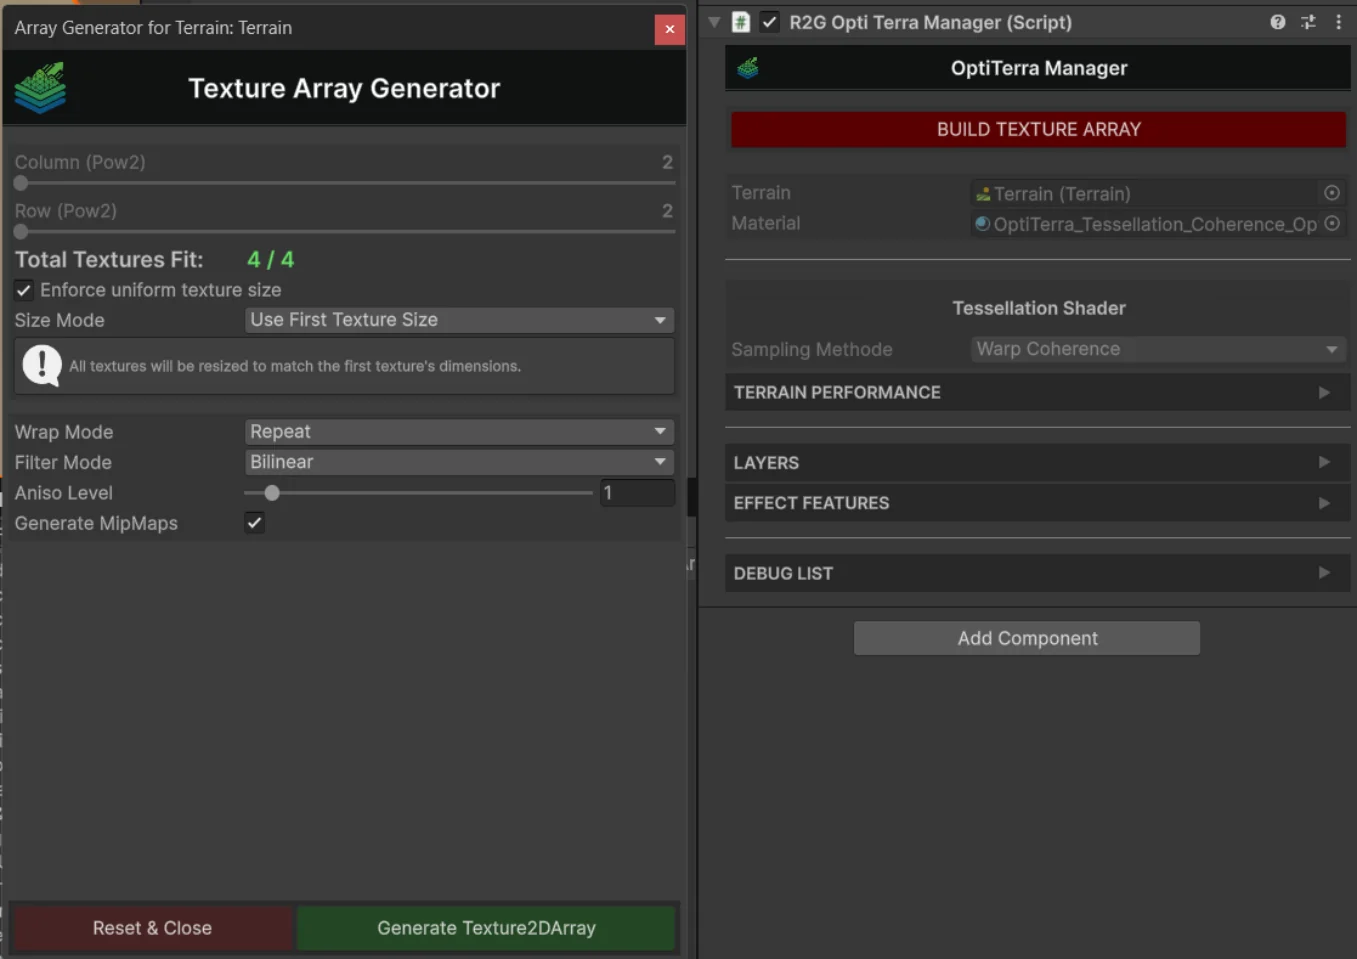Click the 'Array Generator for Terrain: Terrain' title
Viewport: 1357px width, 959px height.
pyautogui.click(x=153, y=28)
